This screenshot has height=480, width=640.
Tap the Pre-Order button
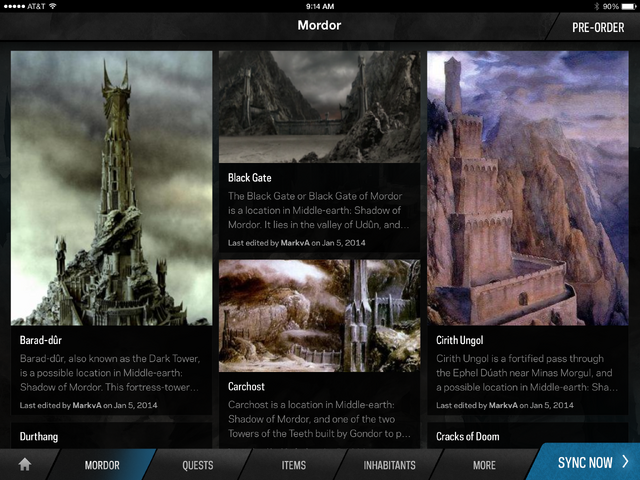point(598,27)
